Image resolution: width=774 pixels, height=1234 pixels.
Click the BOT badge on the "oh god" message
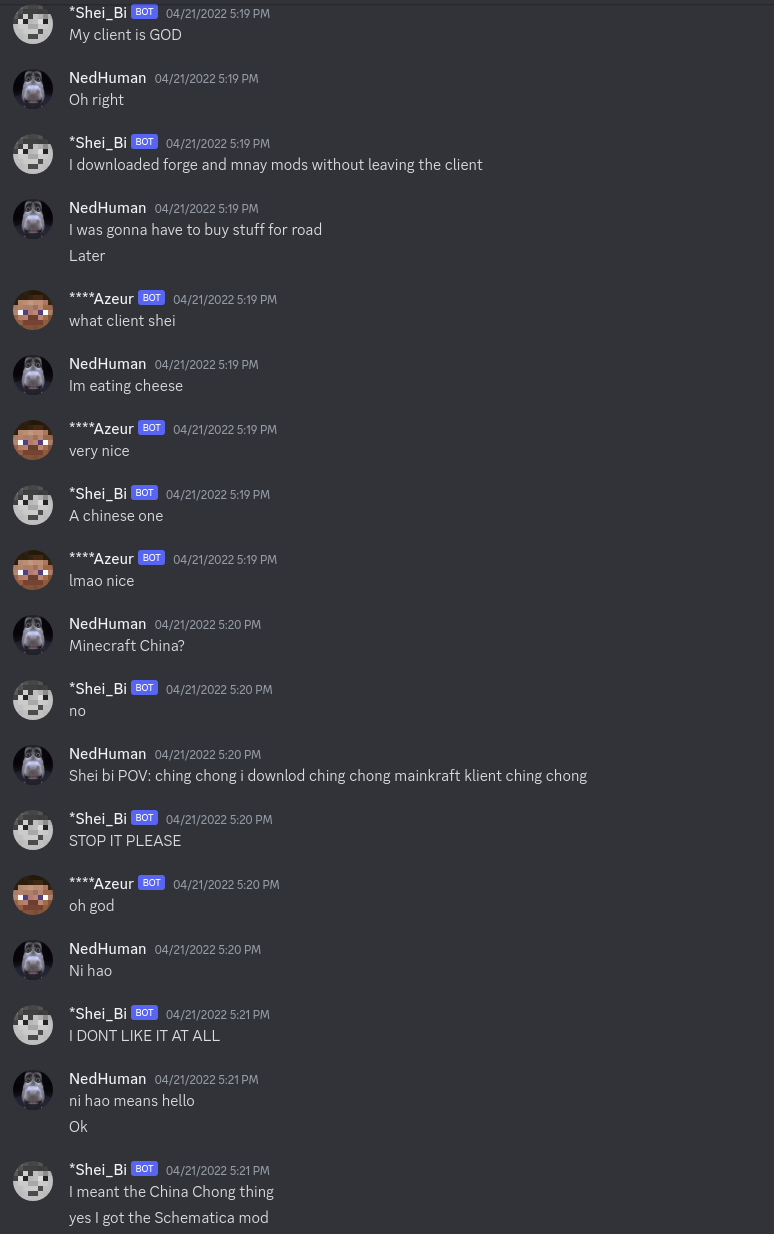(x=151, y=883)
